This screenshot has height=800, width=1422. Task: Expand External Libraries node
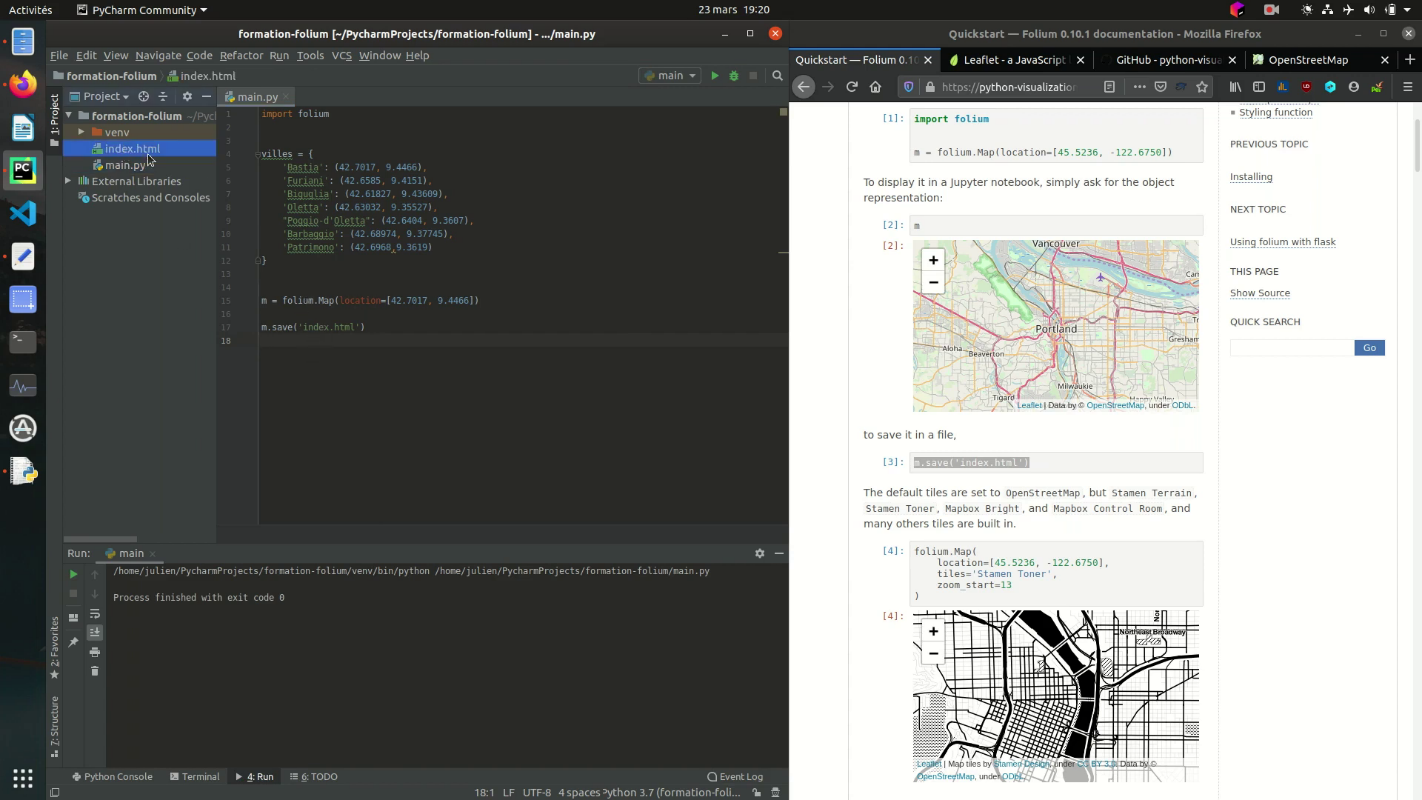click(69, 181)
